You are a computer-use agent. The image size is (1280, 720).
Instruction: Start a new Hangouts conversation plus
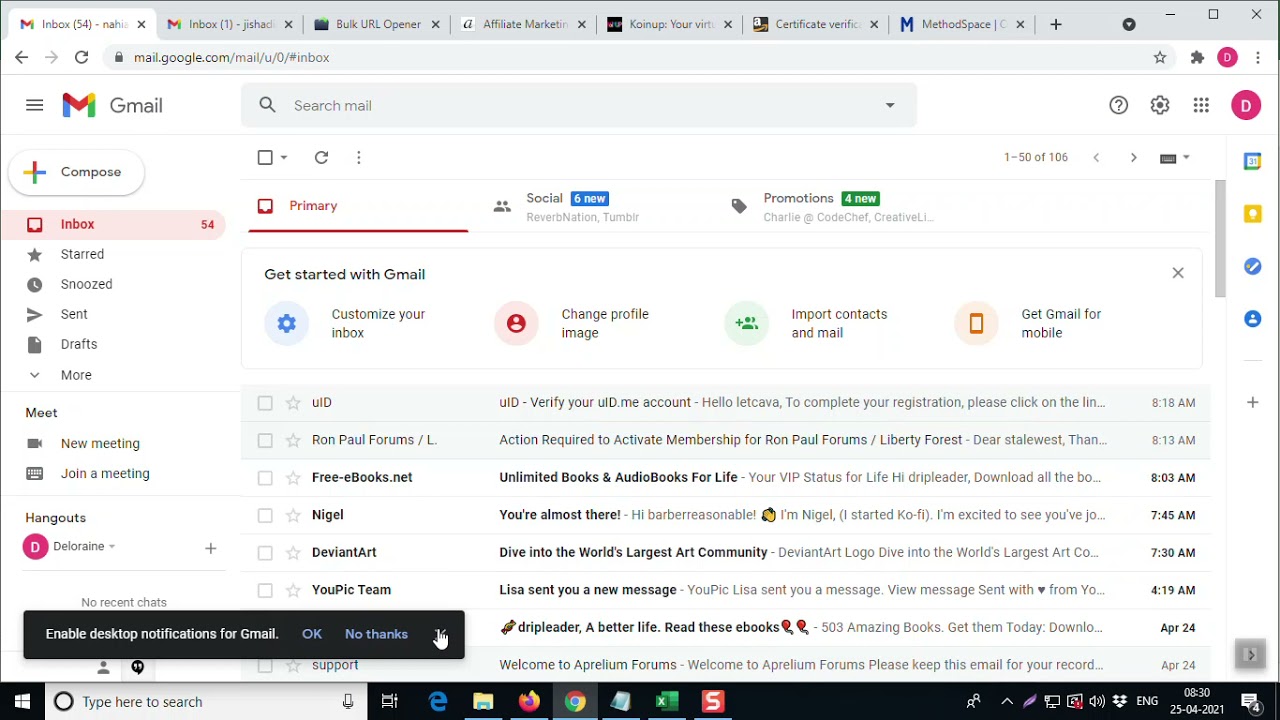(x=210, y=548)
